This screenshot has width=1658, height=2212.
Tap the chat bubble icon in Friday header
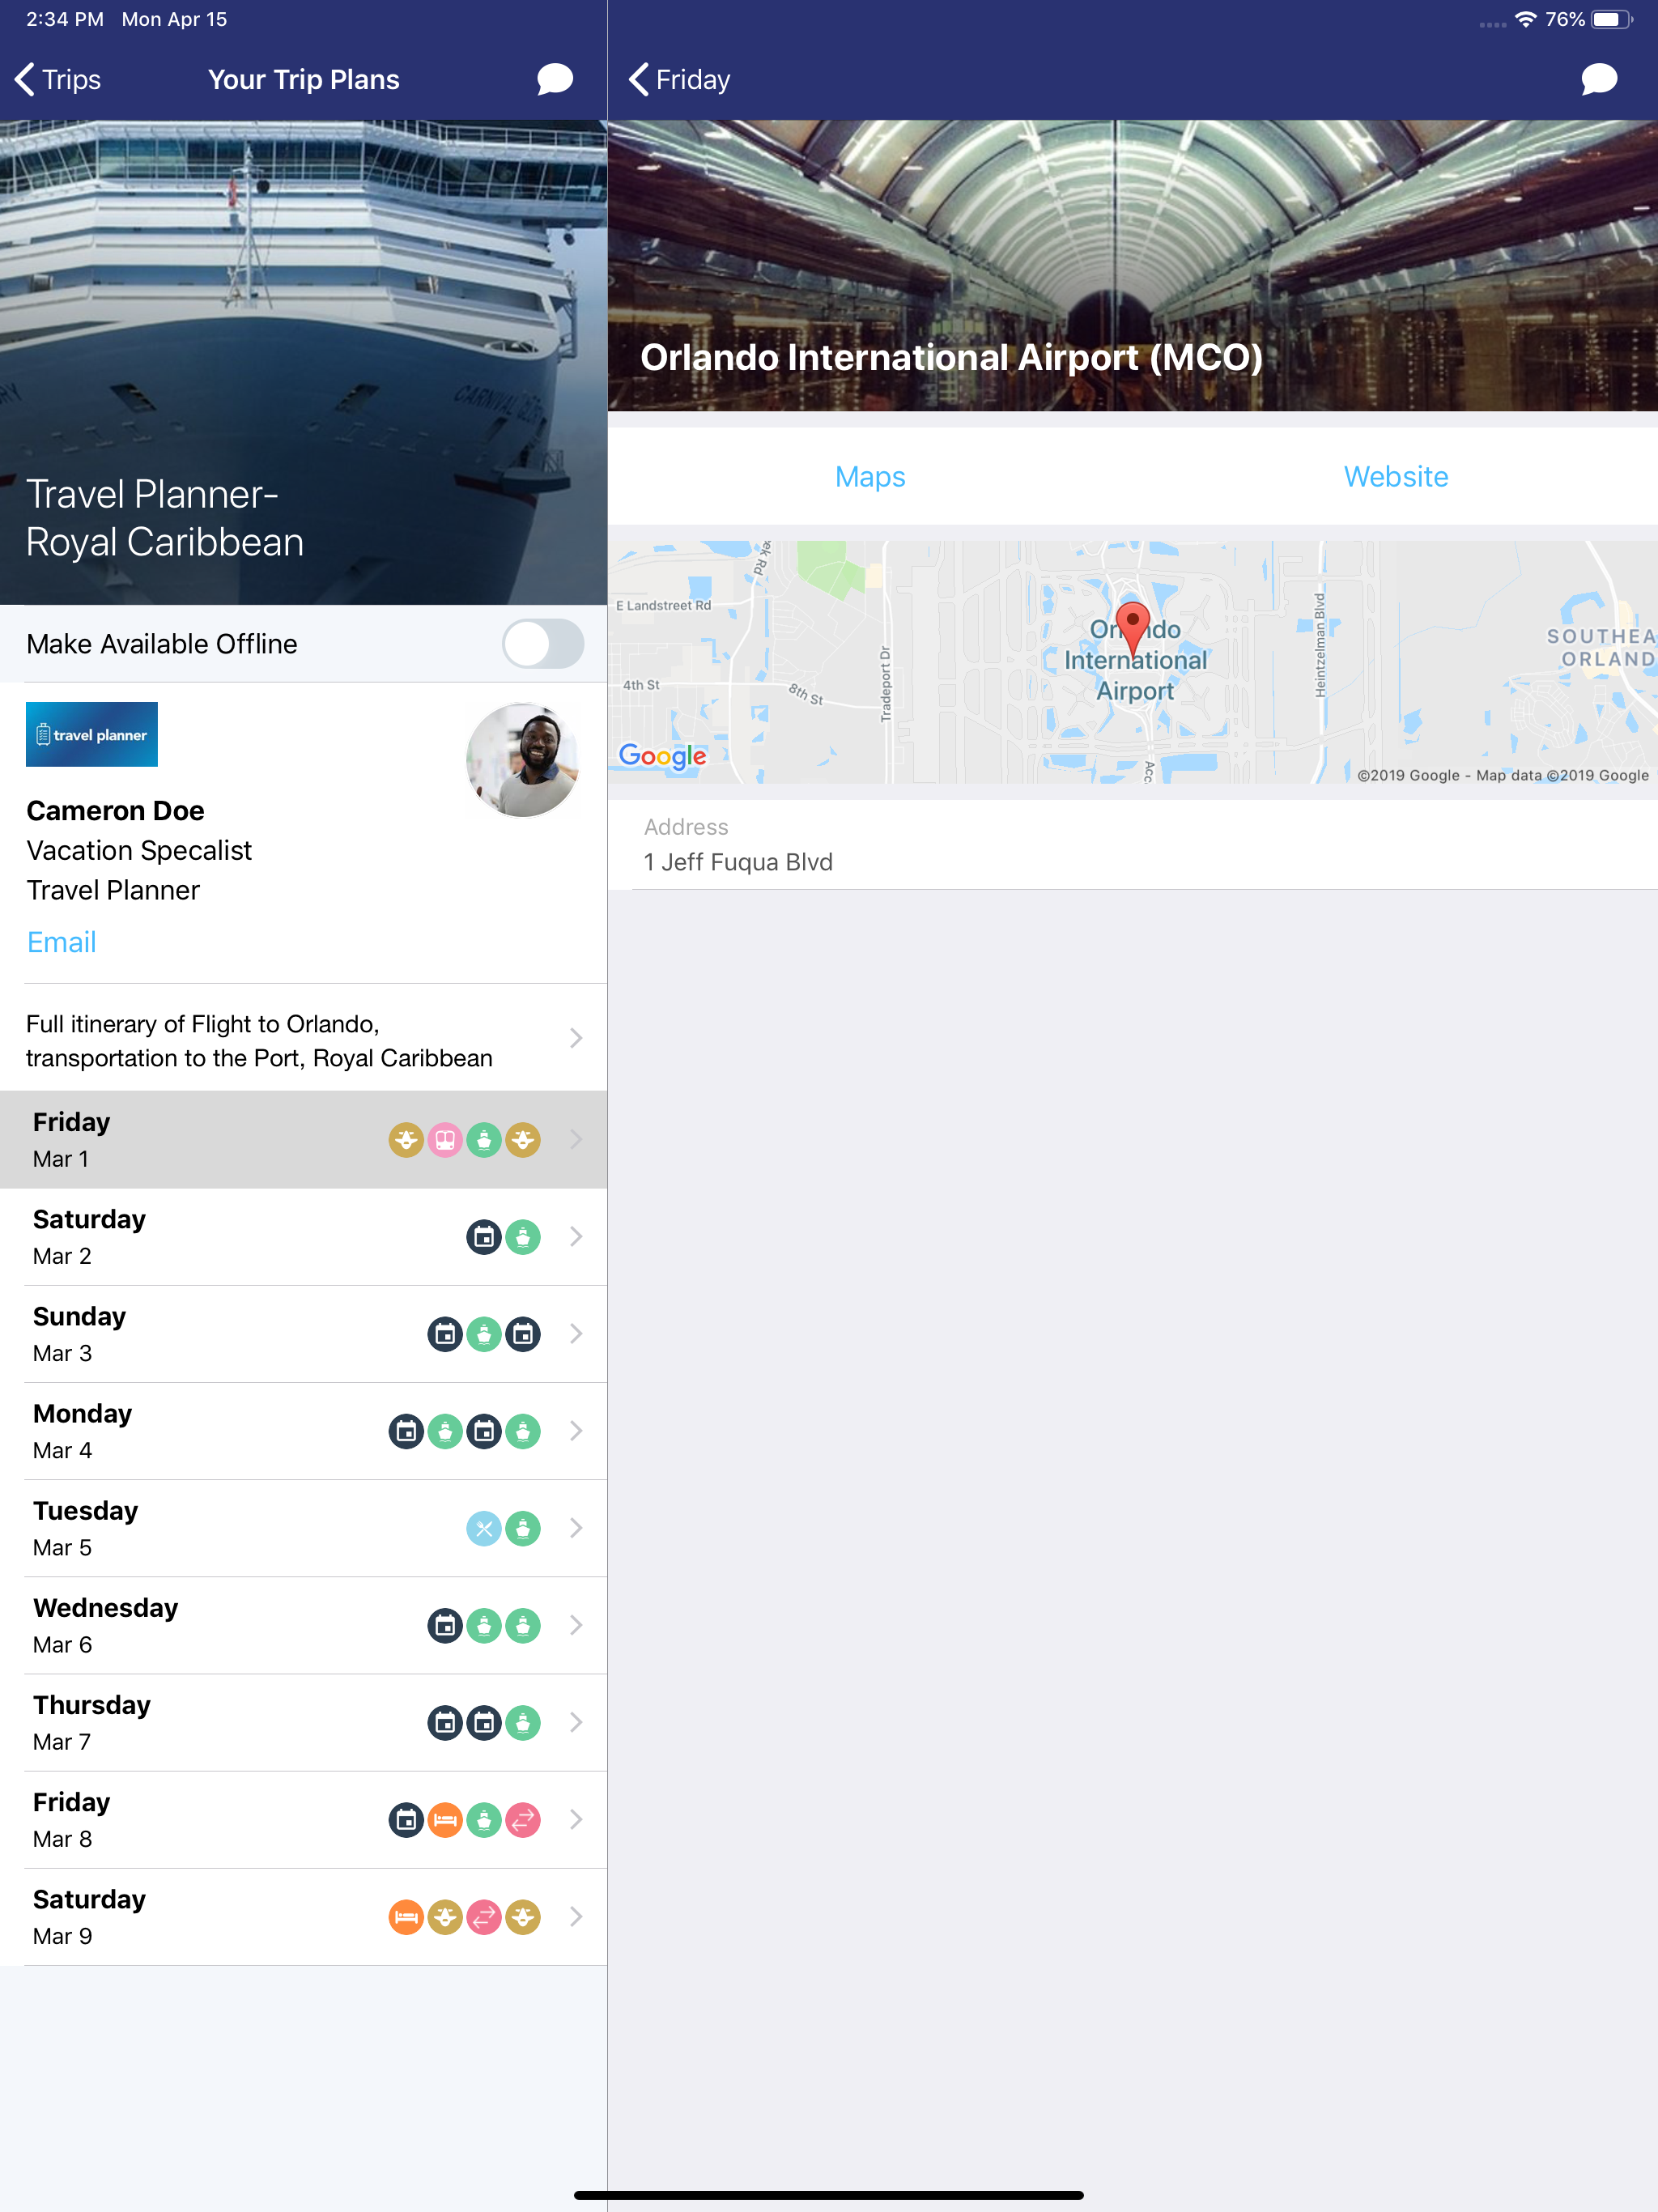click(x=1598, y=79)
